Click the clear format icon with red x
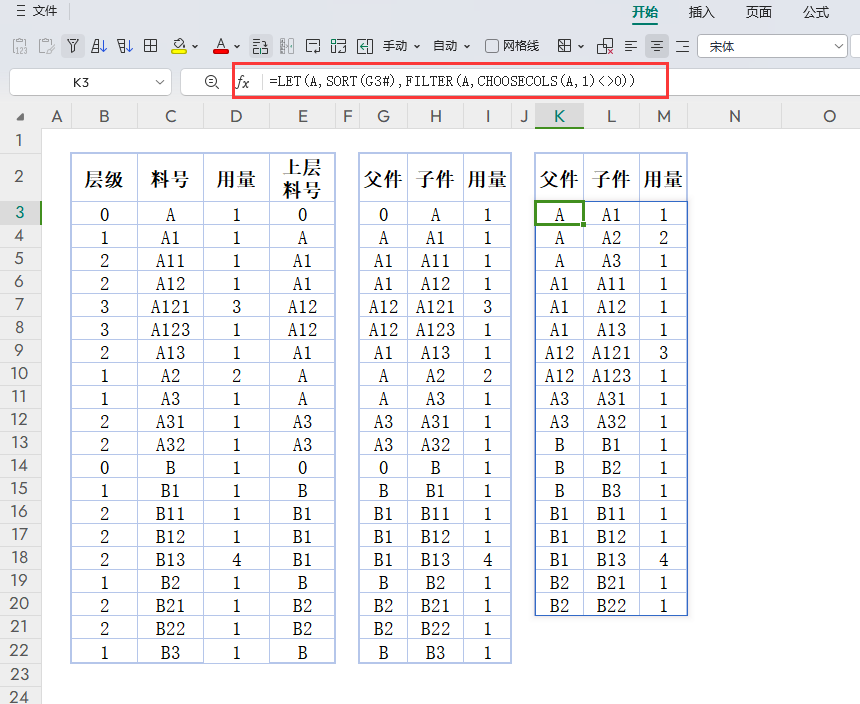This screenshot has height=704, width=860. coord(605,46)
